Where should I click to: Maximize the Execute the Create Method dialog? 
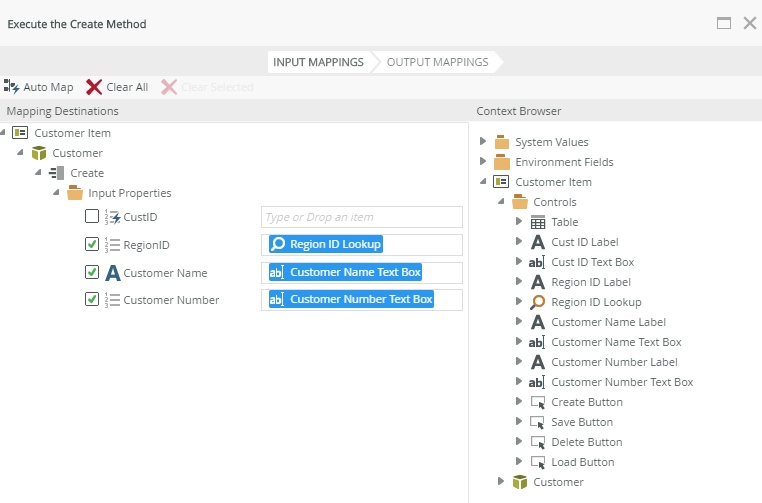coord(724,23)
